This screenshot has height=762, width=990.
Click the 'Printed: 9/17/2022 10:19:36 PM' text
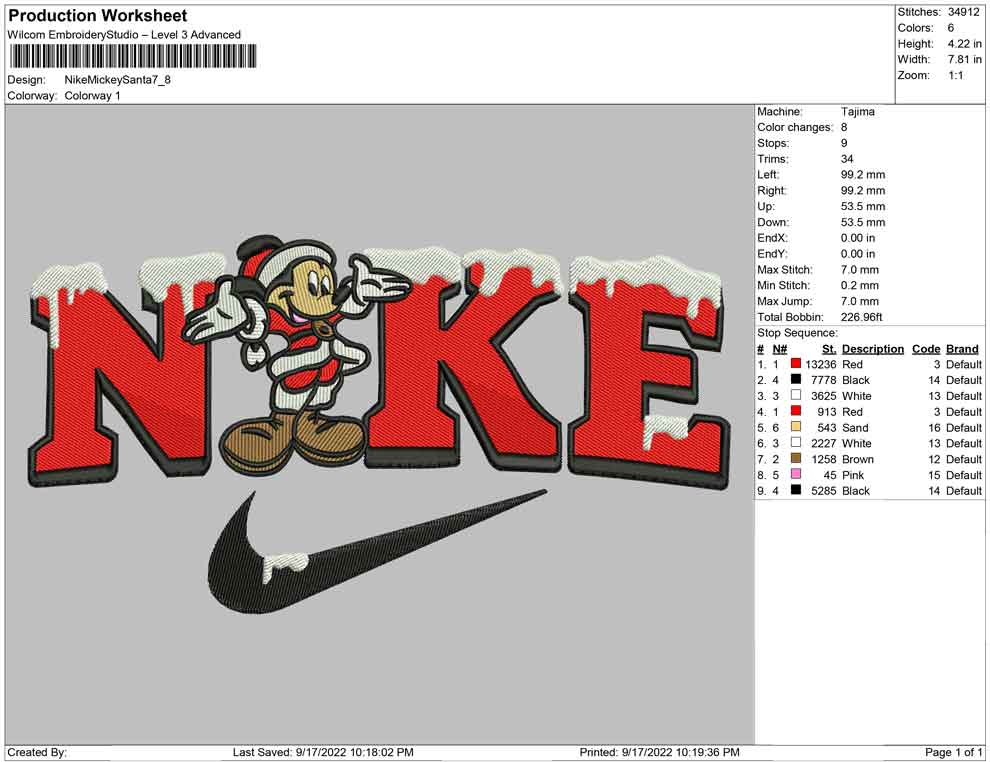pyautogui.click(x=659, y=752)
